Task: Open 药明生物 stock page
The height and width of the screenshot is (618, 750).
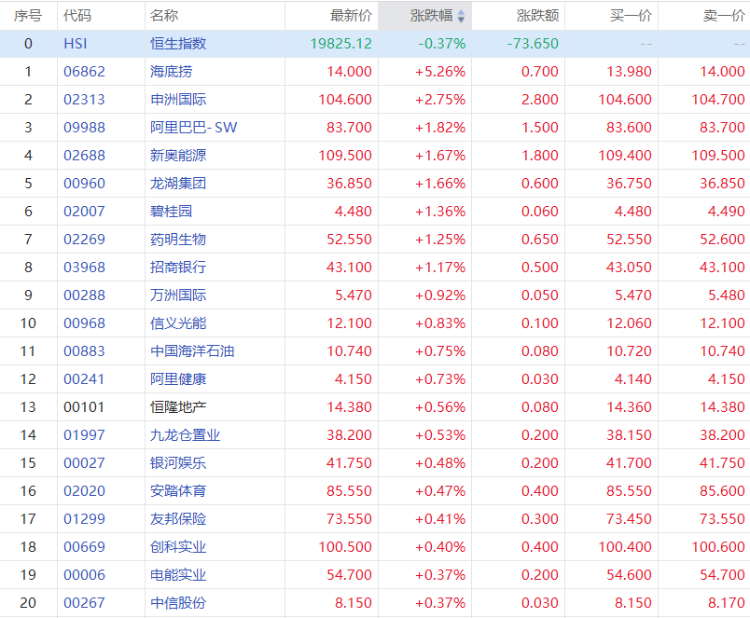Action: 178,240
